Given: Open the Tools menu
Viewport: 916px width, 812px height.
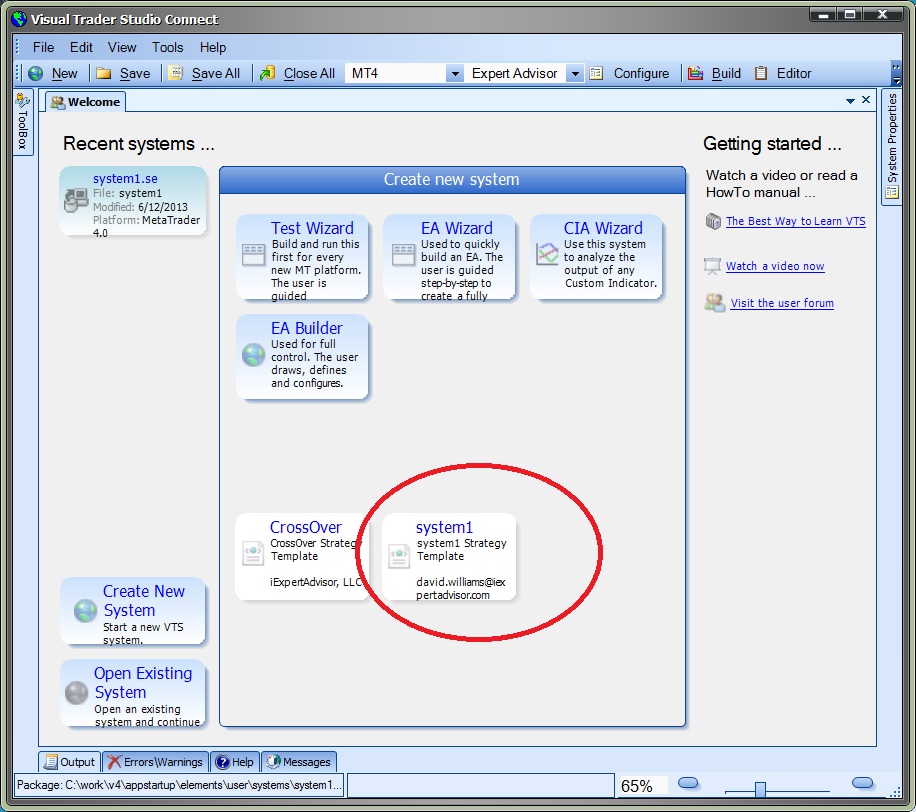Looking at the screenshot, I should click(x=168, y=47).
